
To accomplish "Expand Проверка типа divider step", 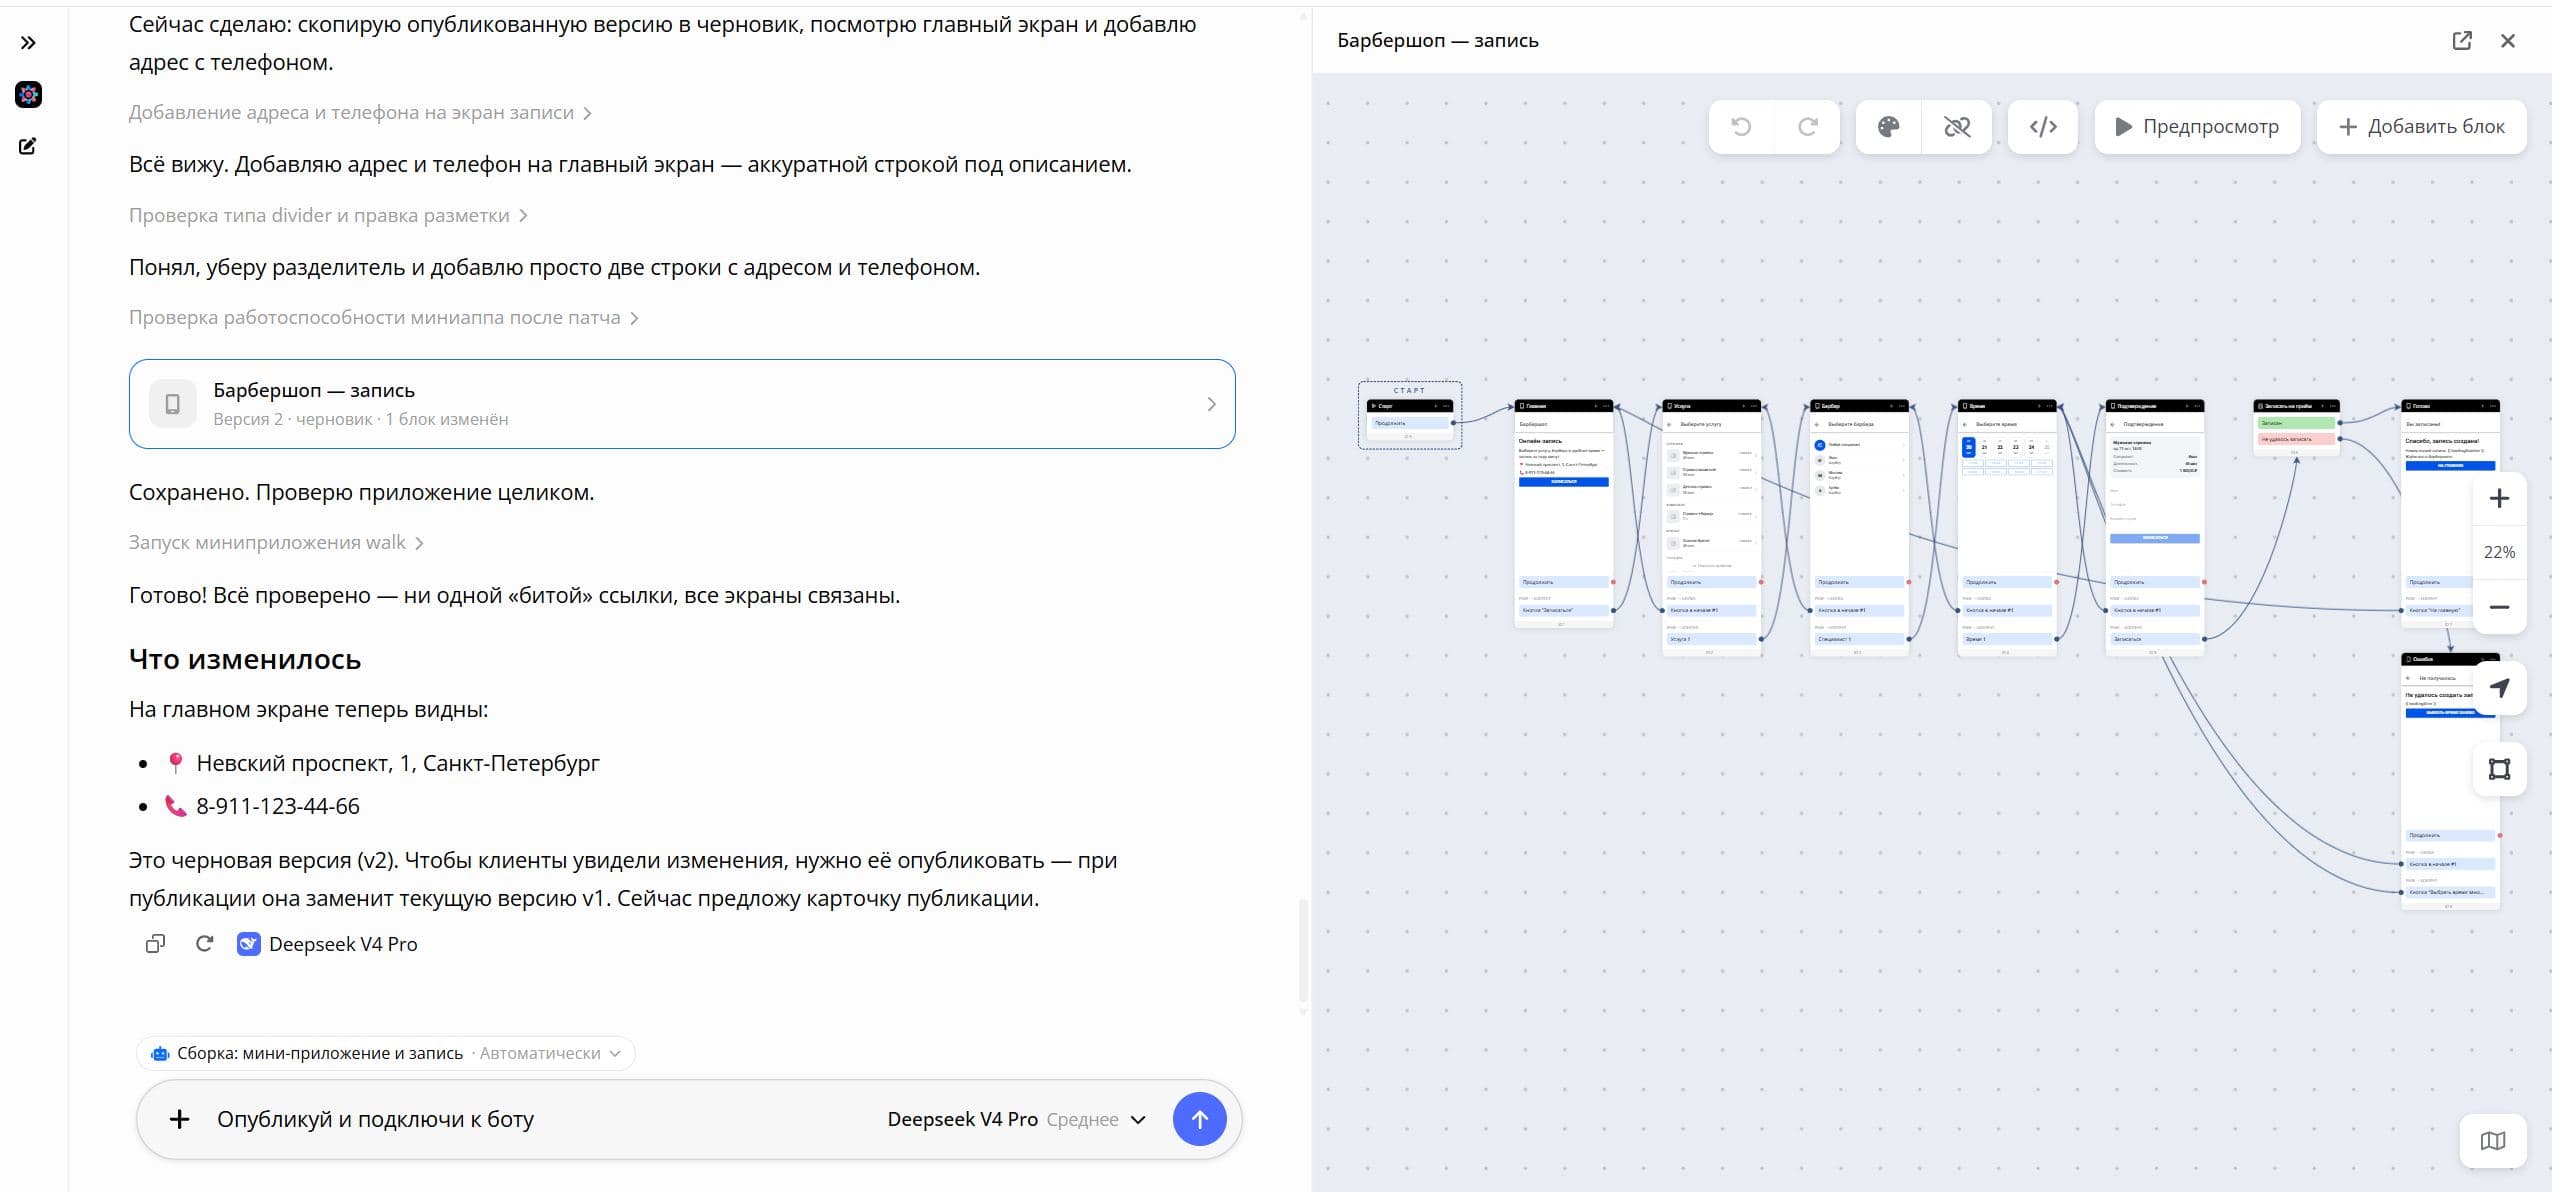I will tap(328, 216).
